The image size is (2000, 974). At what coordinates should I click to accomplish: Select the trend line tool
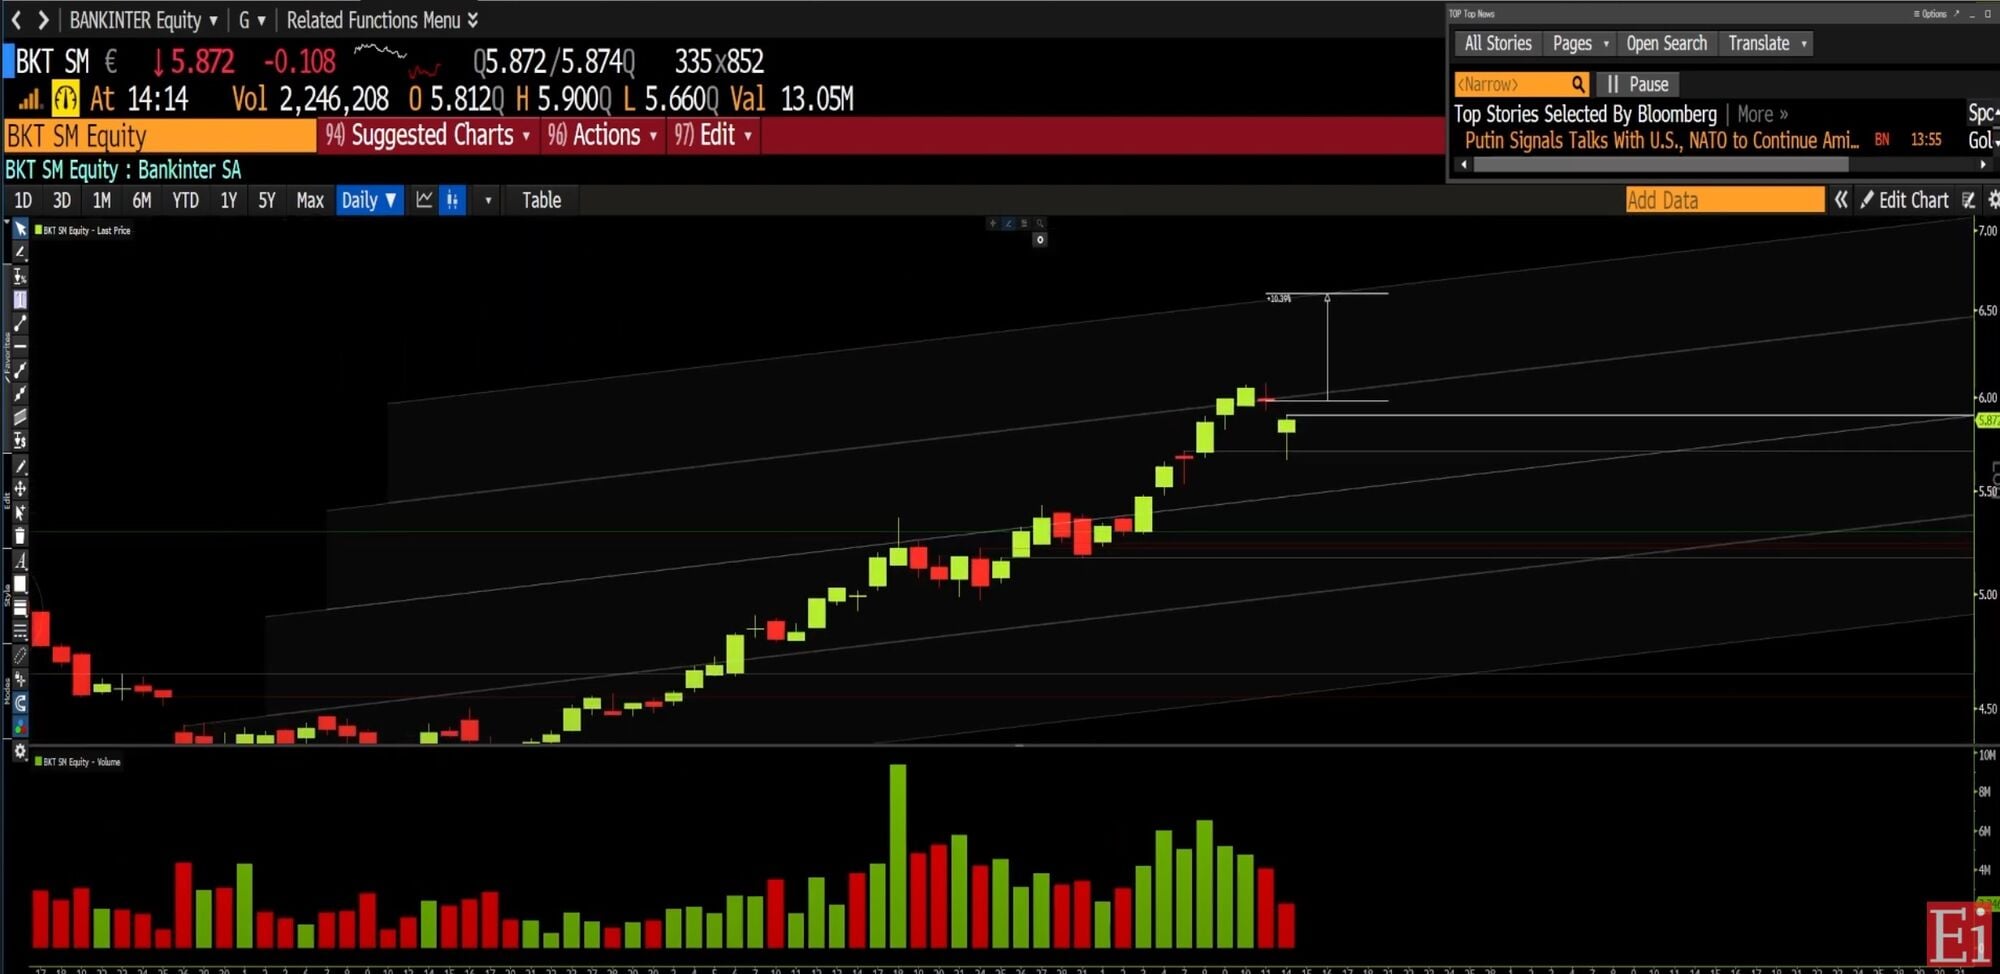coord(20,323)
